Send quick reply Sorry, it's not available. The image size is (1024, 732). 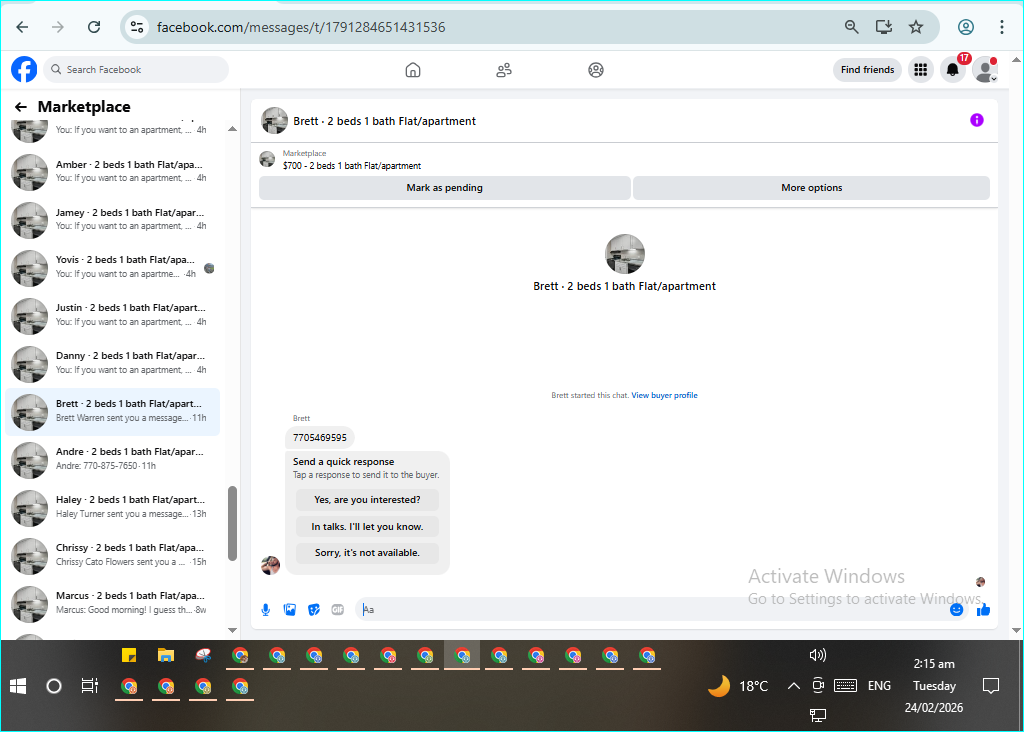point(367,552)
